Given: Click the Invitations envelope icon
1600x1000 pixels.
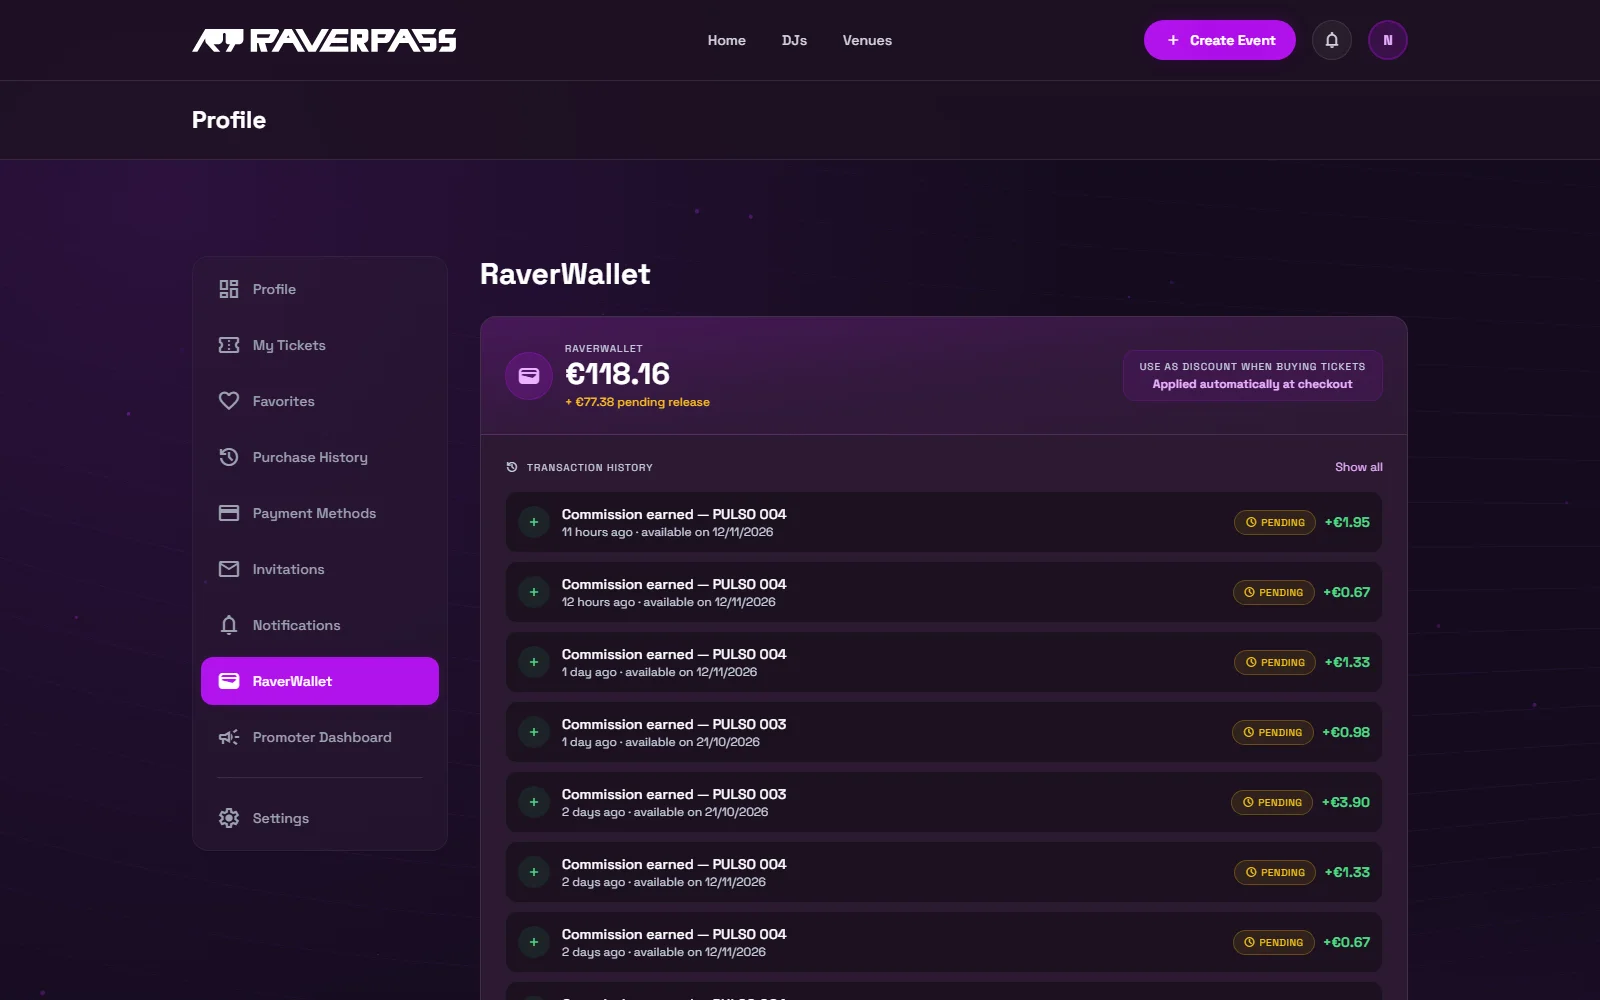Looking at the screenshot, I should [229, 569].
